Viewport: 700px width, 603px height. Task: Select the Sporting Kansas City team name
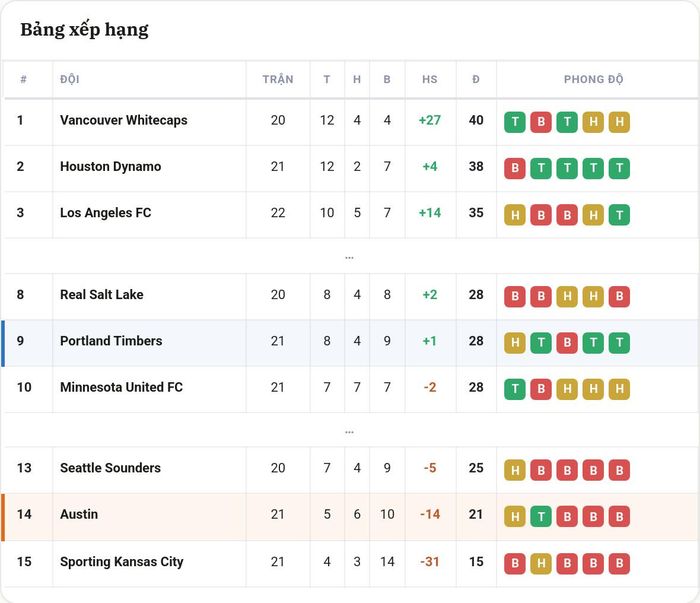coord(121,561)
